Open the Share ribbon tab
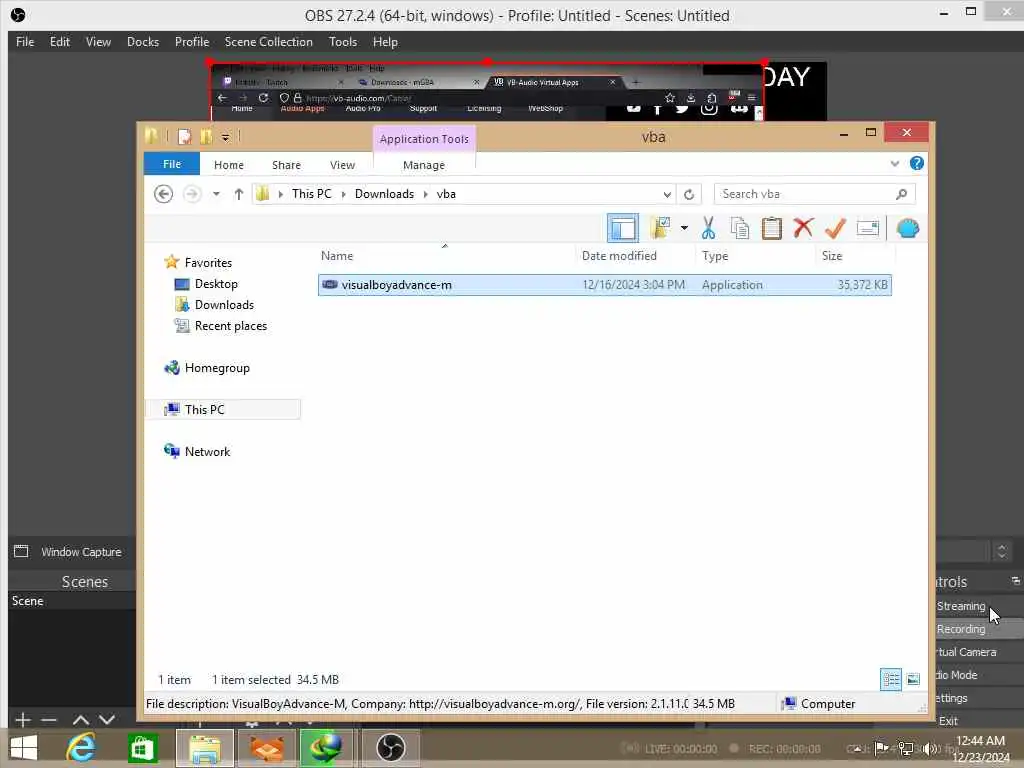1024x768 pixels. (286, 165)
